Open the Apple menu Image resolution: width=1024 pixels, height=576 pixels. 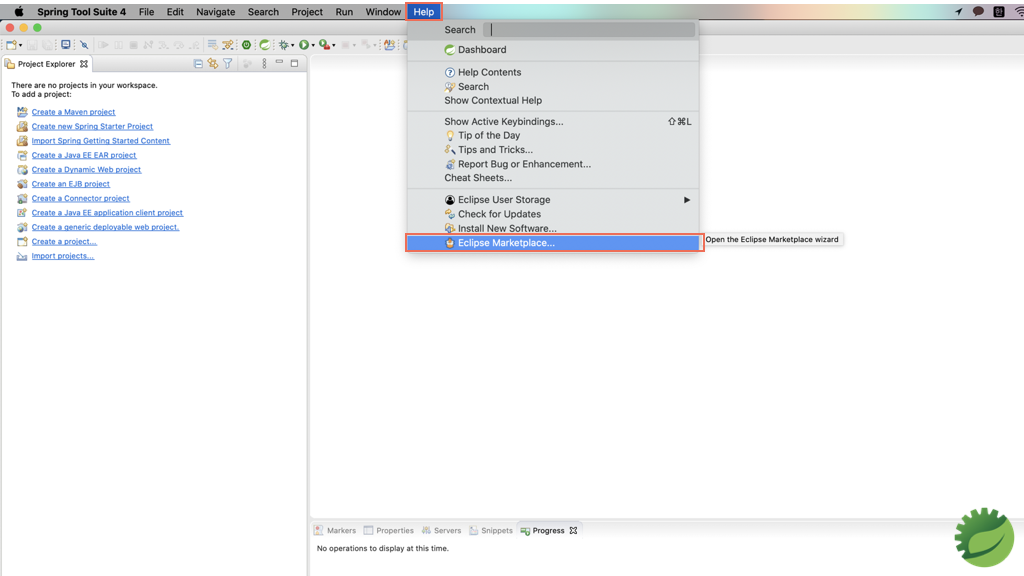pyautogui.click(x=19, y=11)
